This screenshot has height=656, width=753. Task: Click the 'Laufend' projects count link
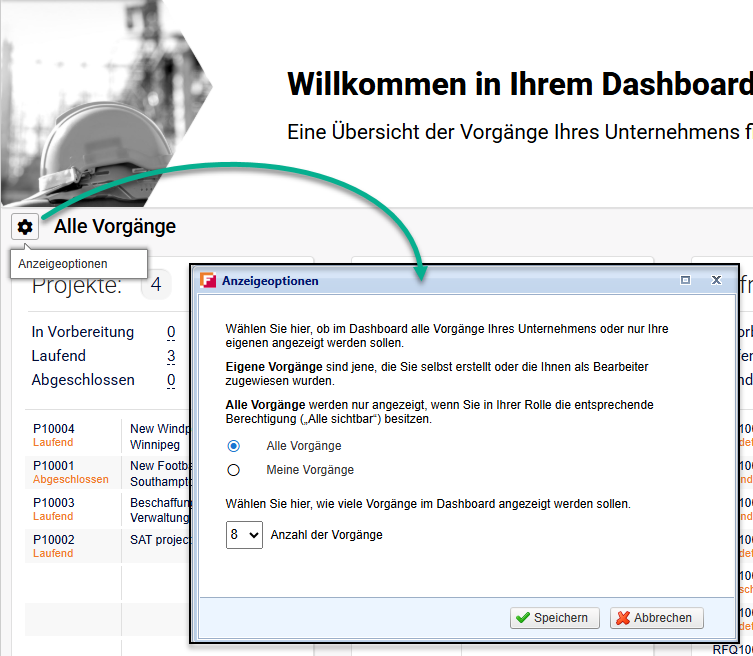171,356
